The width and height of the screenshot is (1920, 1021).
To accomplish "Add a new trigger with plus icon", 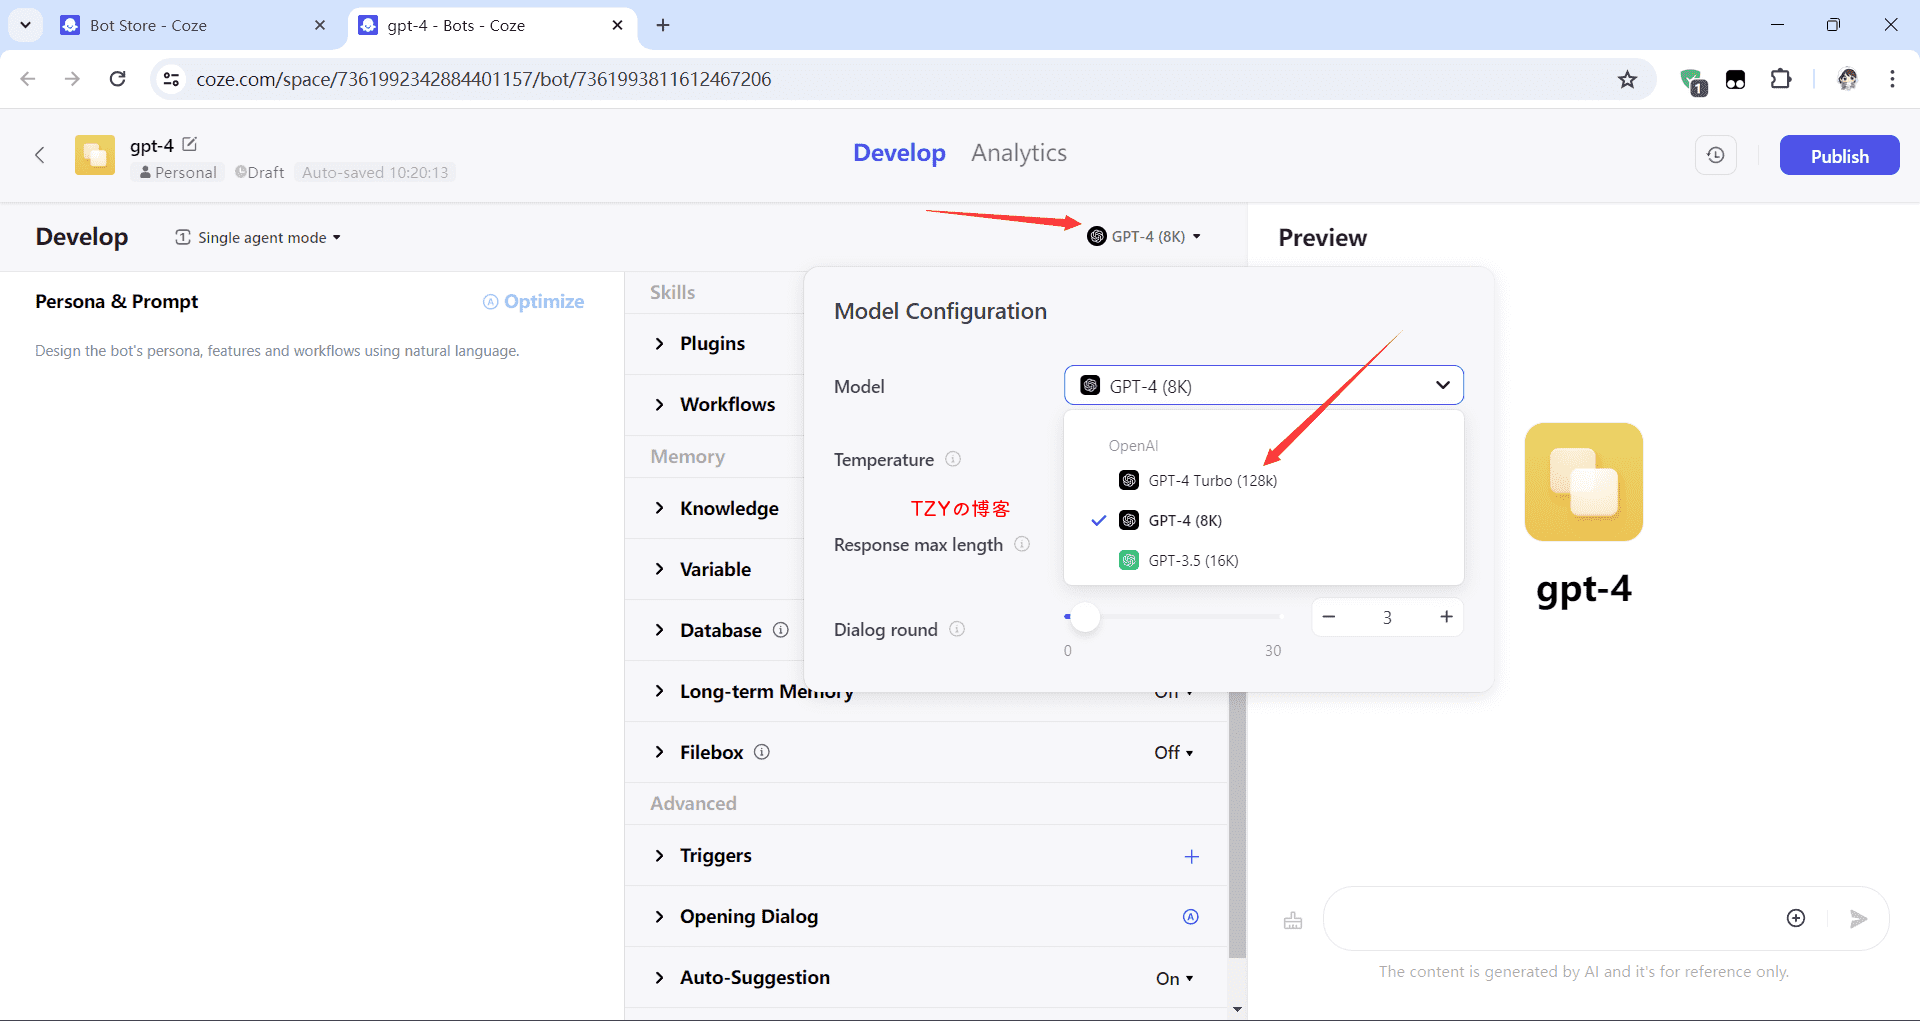I will pos(1191,857).
